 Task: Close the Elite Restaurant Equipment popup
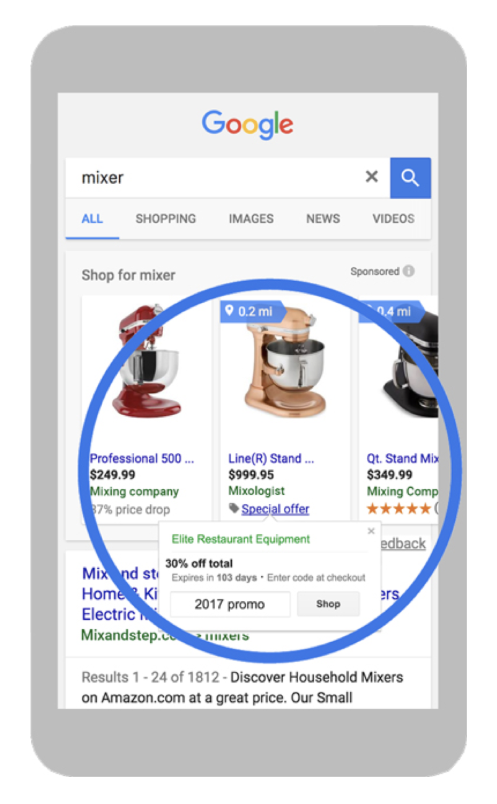(371, 531)
